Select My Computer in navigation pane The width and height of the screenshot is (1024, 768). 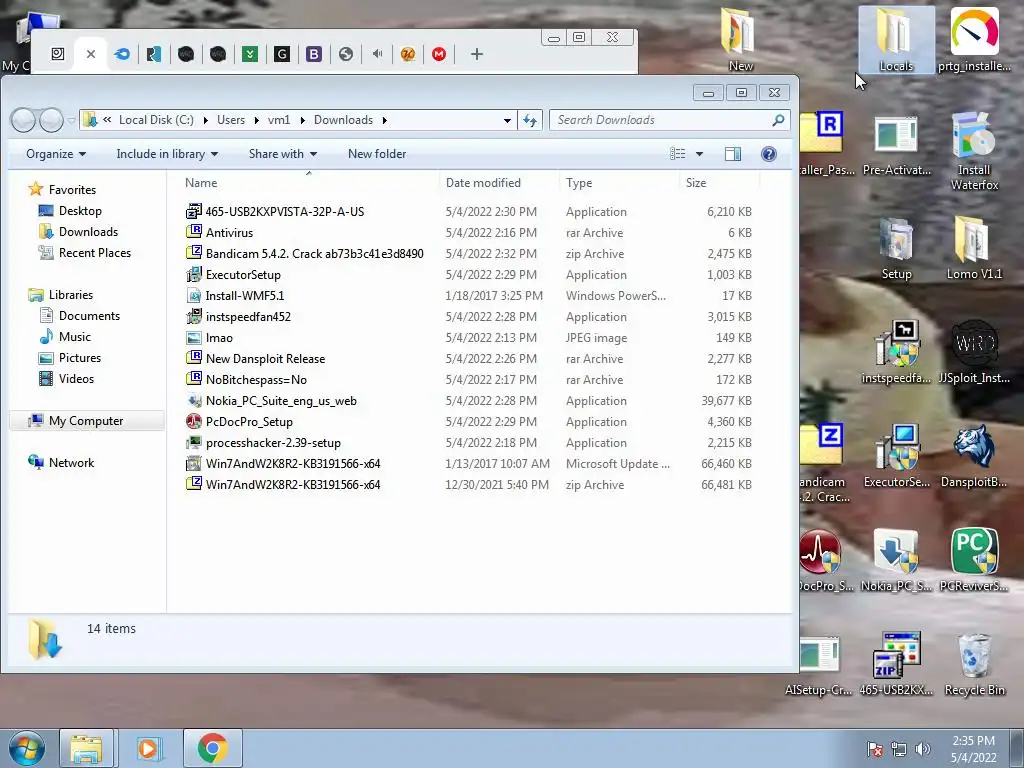click(86, 421)
